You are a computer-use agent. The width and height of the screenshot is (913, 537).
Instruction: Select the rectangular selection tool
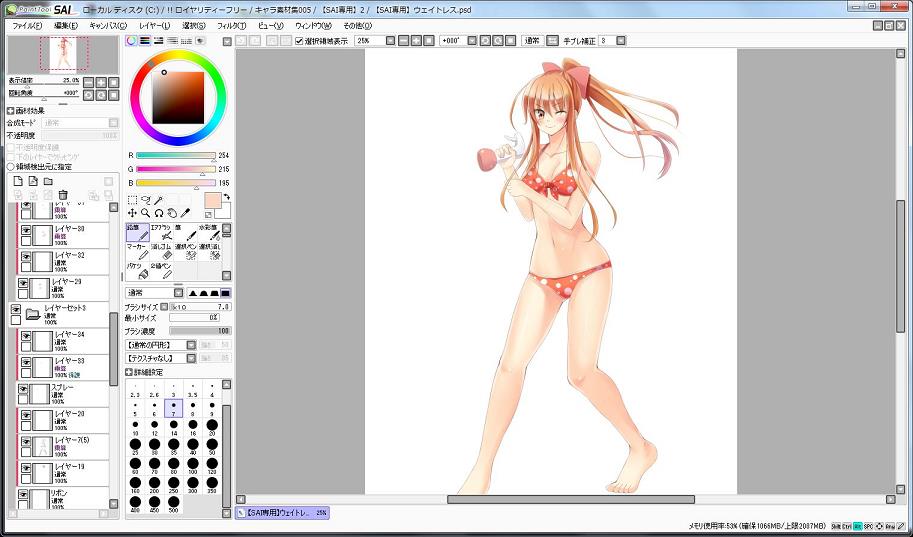click(132, 200)
